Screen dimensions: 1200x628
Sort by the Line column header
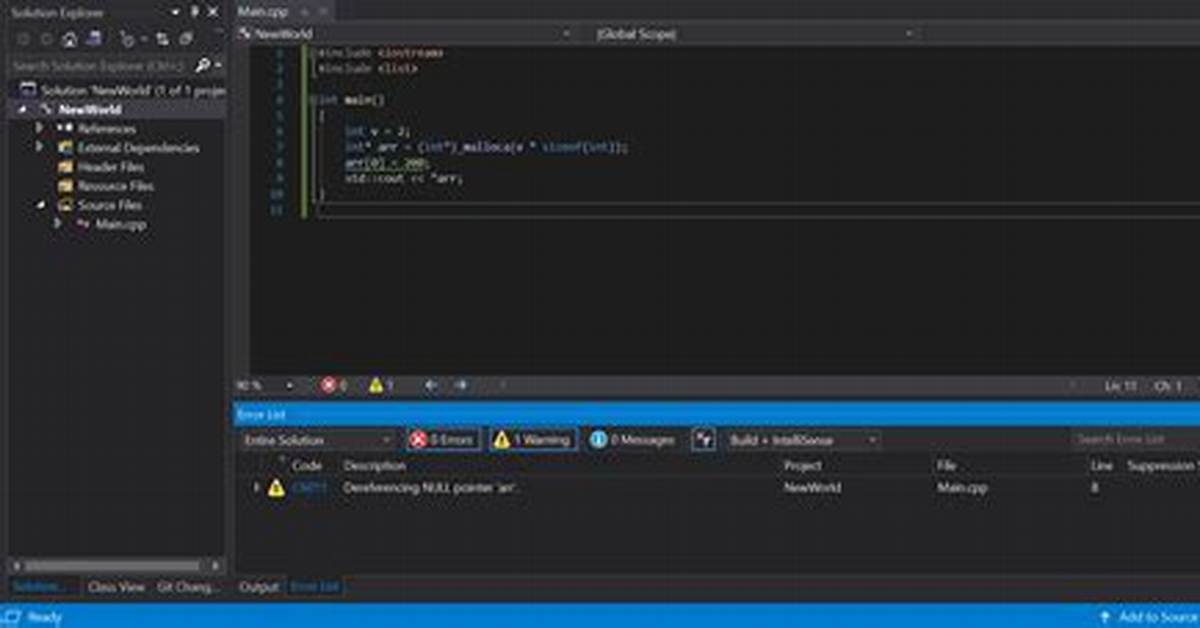1101,466
